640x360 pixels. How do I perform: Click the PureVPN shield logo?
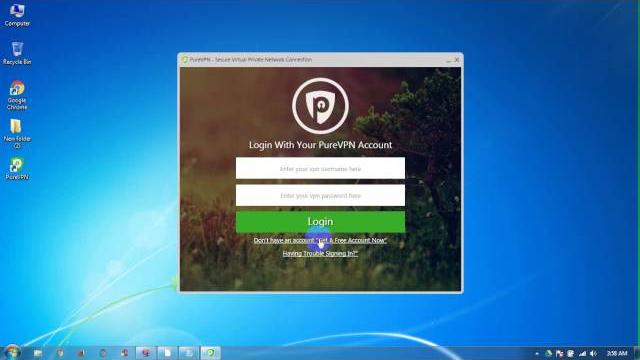click(320, 106)
